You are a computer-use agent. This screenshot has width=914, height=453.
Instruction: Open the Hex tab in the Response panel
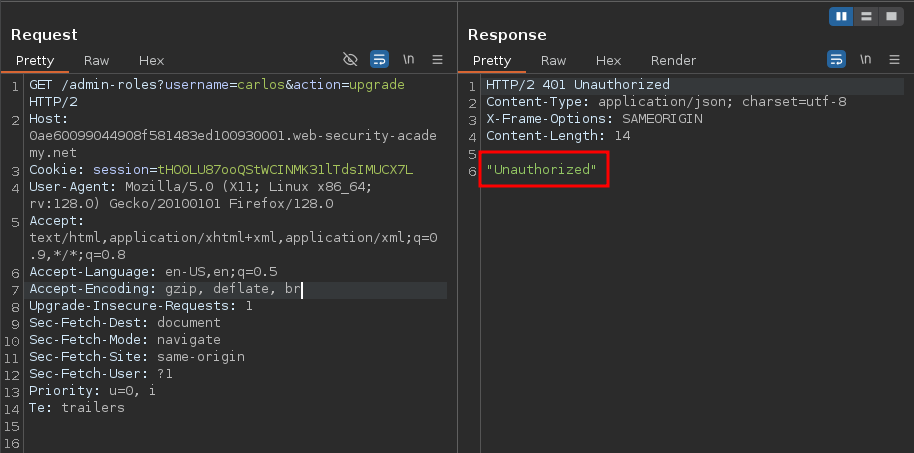[x=608, y=60]
